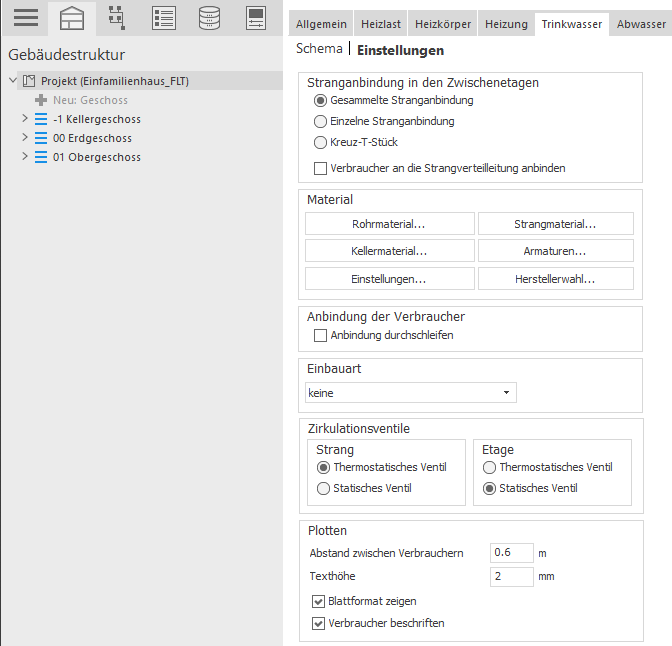Enable Anbindung durchschleifen checkbox
Image resolution: width=672 pixels, height=646 pixels.
pos(320,335)
